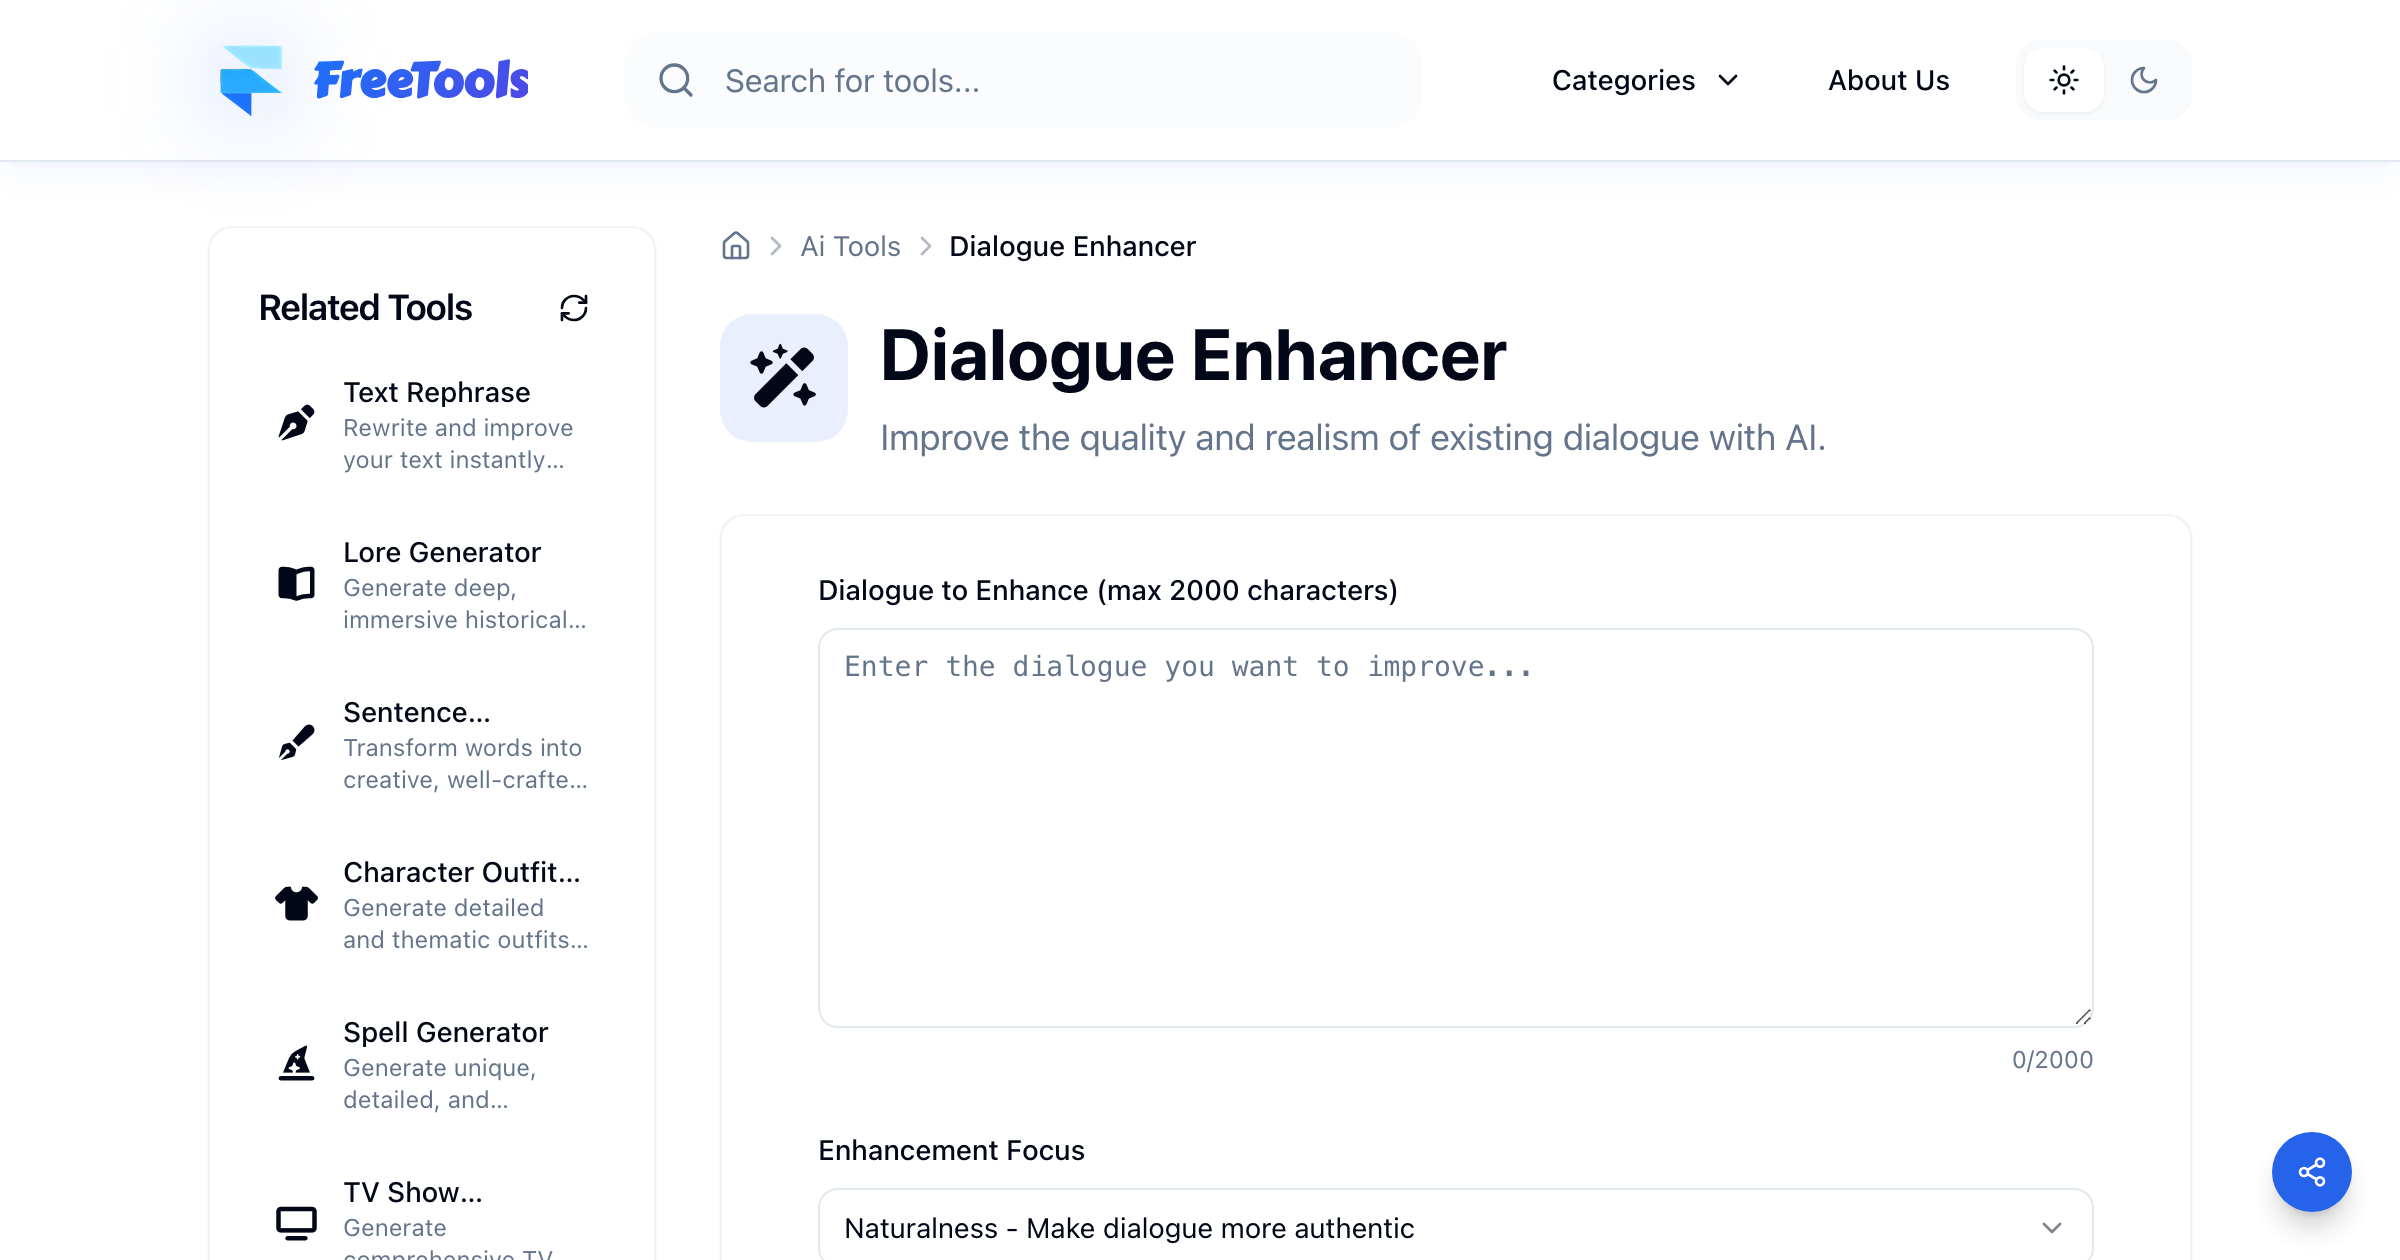Click the text area resize handle
Image resolution: width=2400 pixels, height=1260 pixels.
[2082, 1016]
